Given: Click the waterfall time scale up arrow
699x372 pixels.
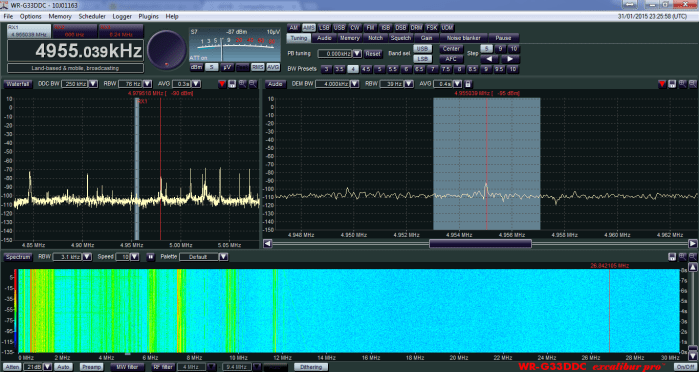Looking at the screenshot, I should click(692, 268).
